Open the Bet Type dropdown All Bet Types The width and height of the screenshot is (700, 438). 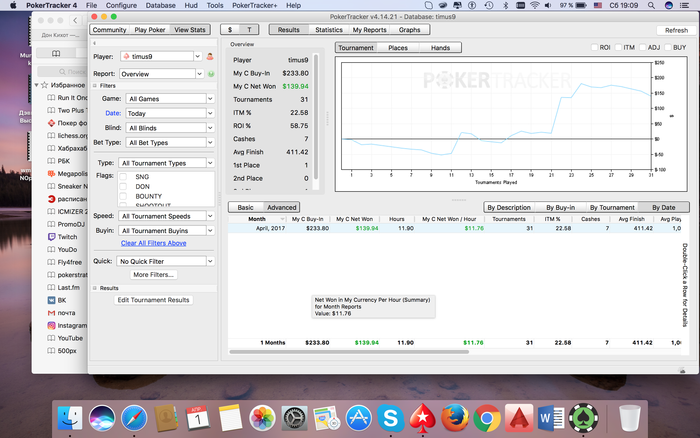(x=170, y=143)
